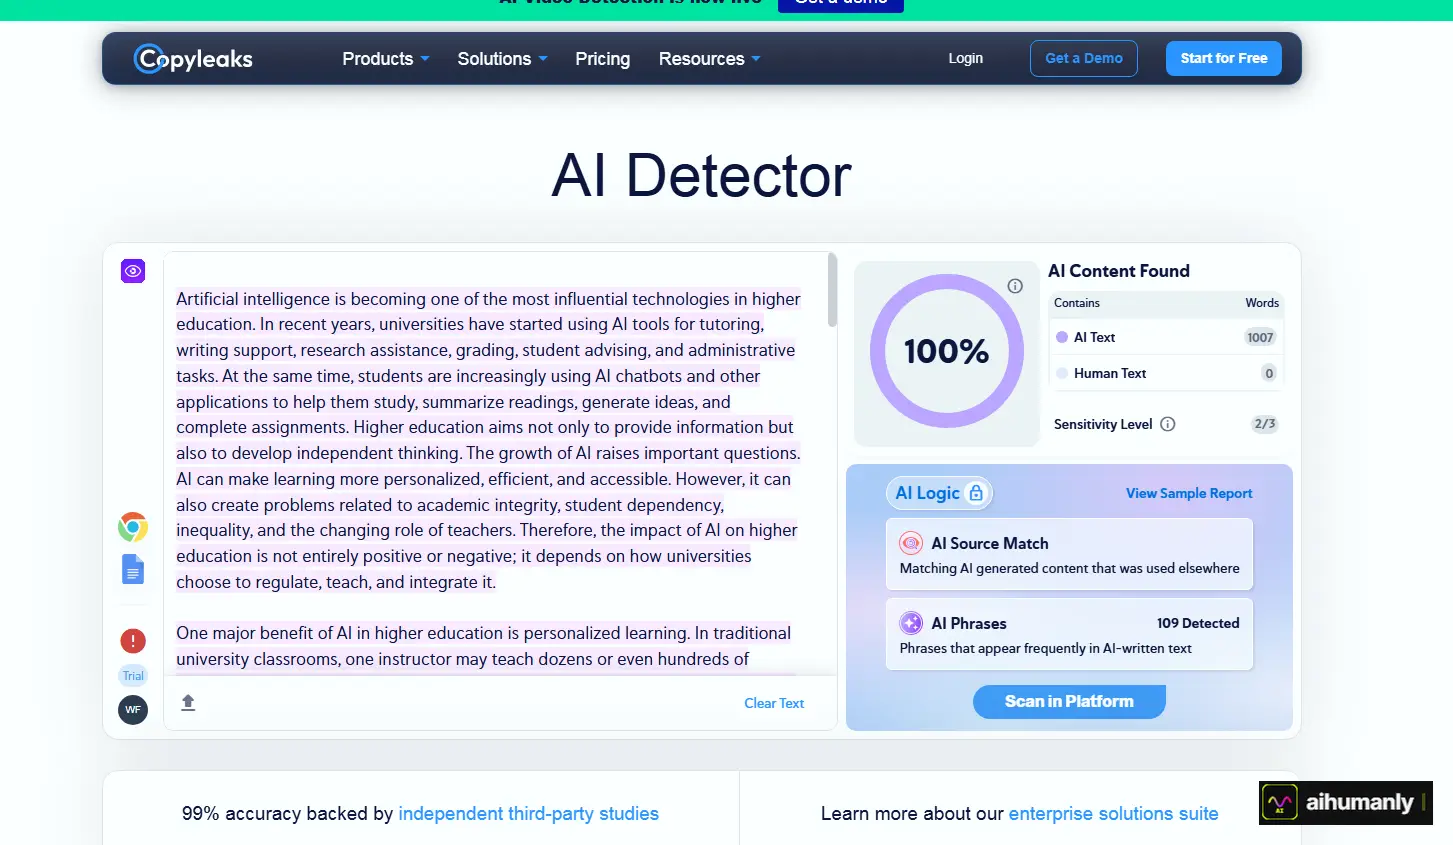The height and width of the screenshot is (845, 1453).
Task: Select the Human Text row
Action: tap(1166, 373)
